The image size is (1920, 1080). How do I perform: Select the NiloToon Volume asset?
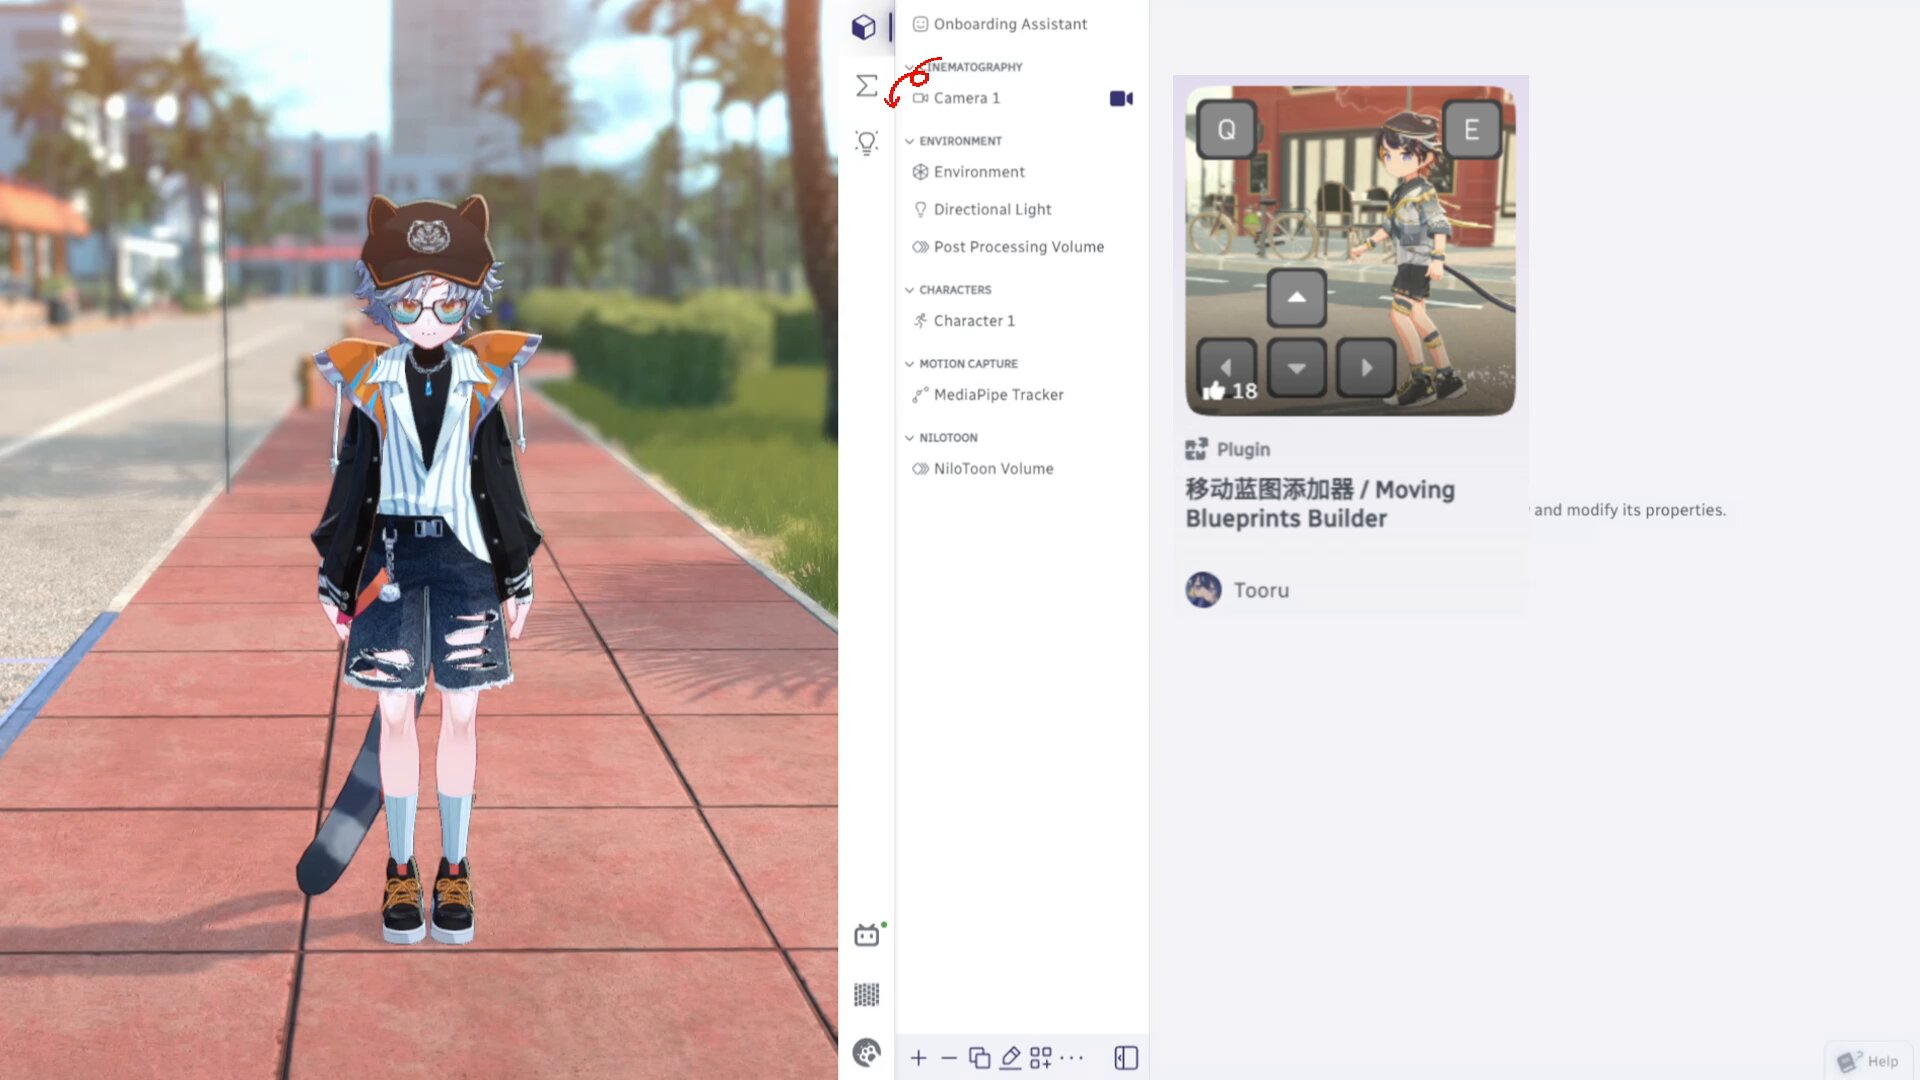click(x=1022, y=469)
